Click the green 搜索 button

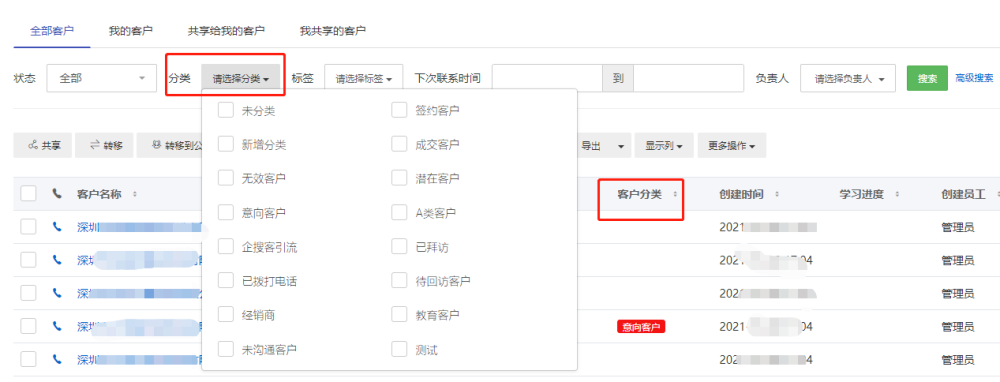pyautogui.click(x=927, y=78)
